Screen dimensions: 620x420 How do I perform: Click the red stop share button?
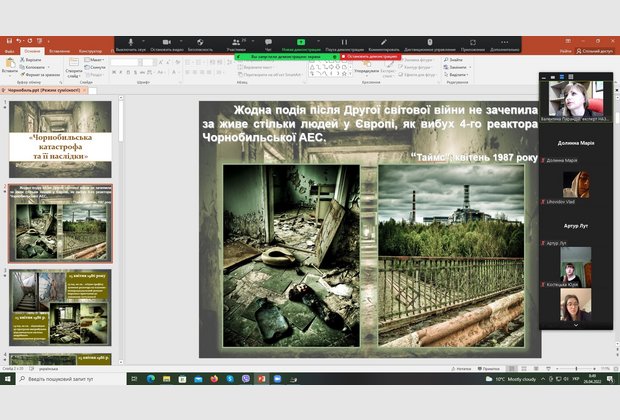coord(374,57)
